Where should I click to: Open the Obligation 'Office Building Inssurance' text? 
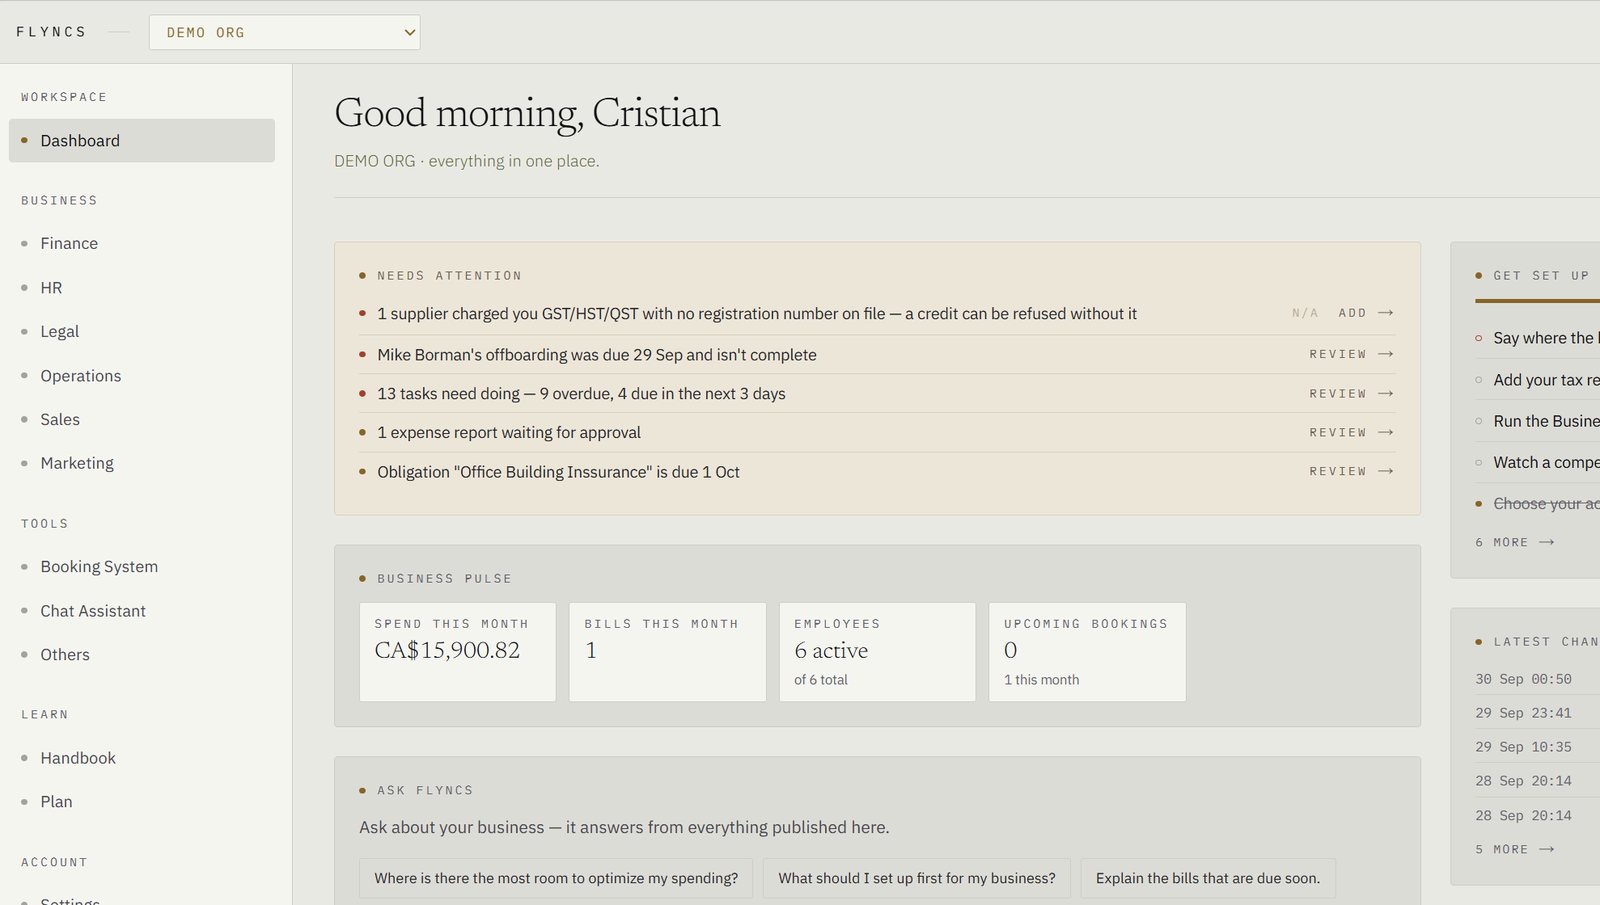[x=558, y=472]
